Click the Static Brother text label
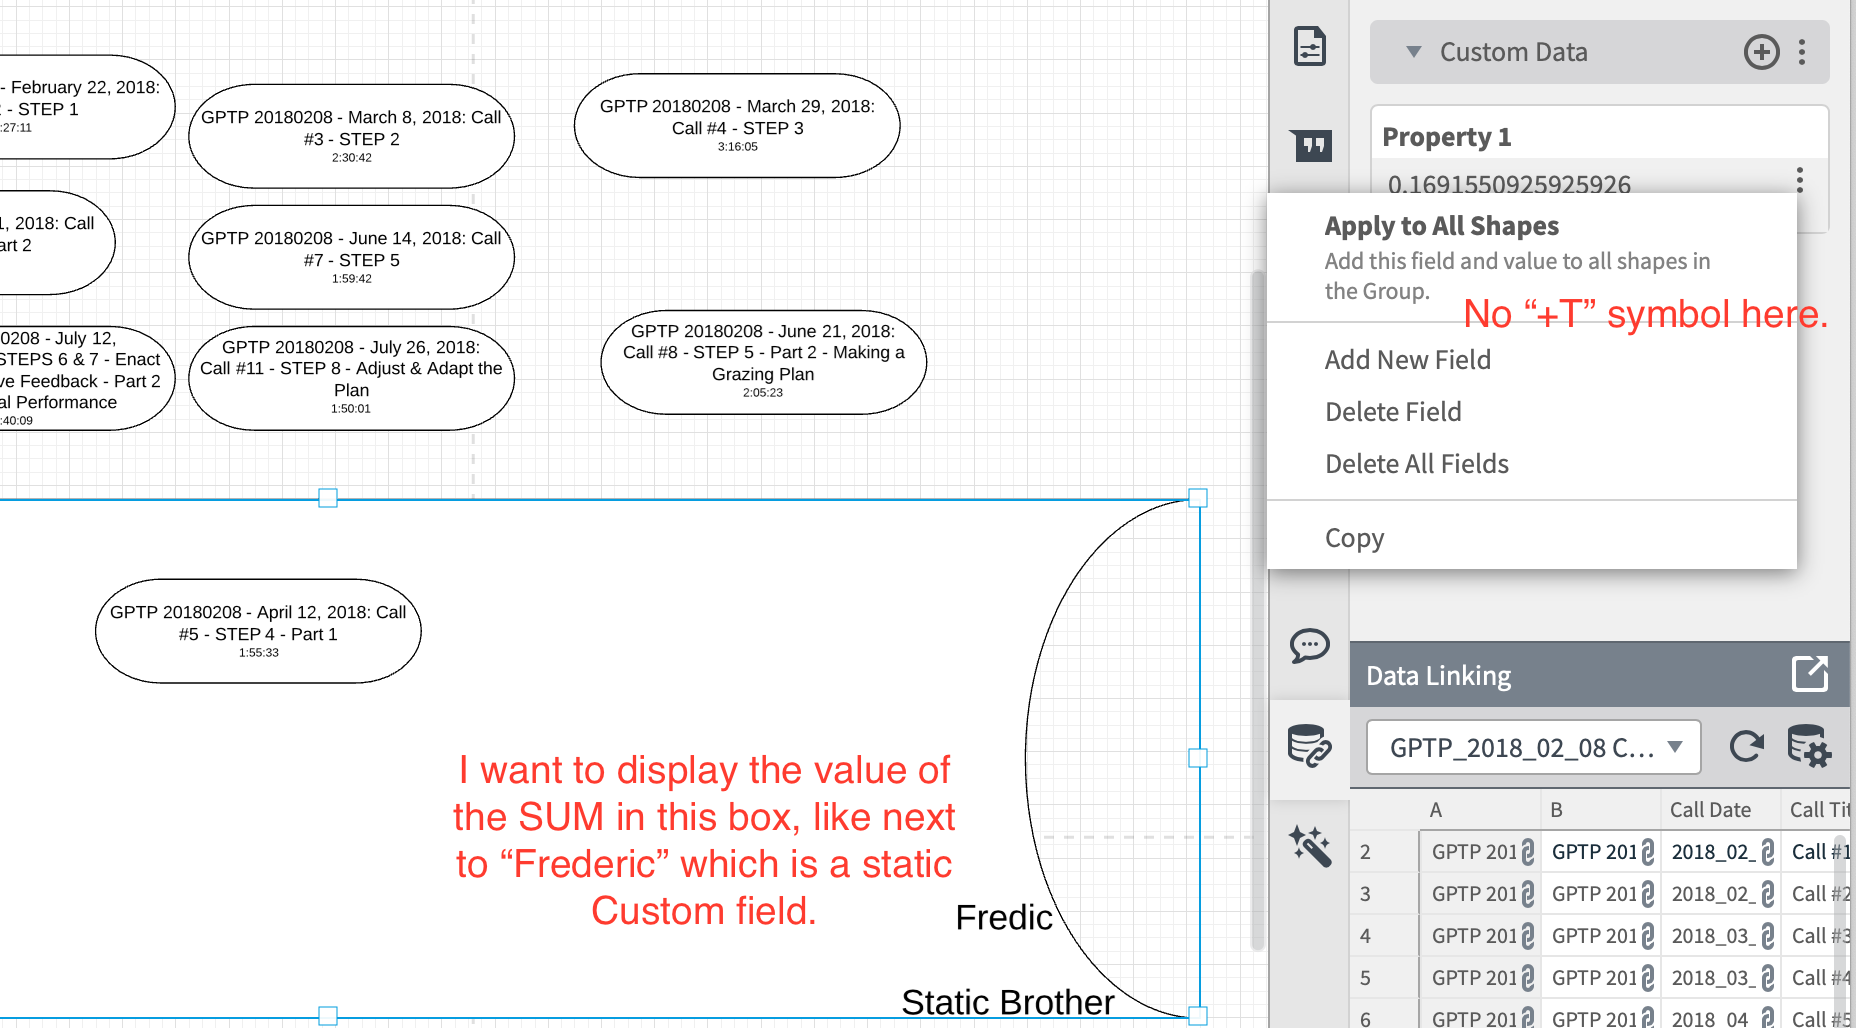1856x1028 pixels. point(1007,1002)
